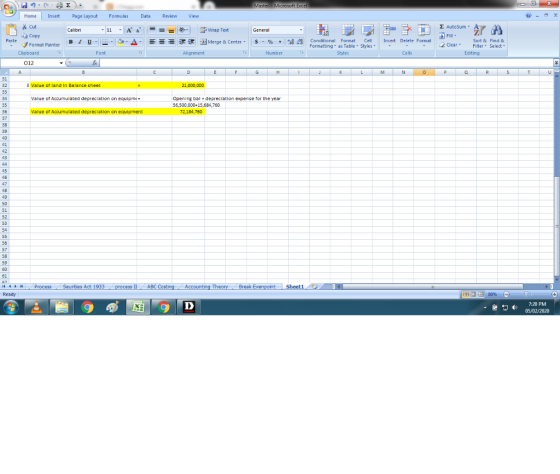
Task: Expand the Font group dialog launcher
Action: point(140,53)
